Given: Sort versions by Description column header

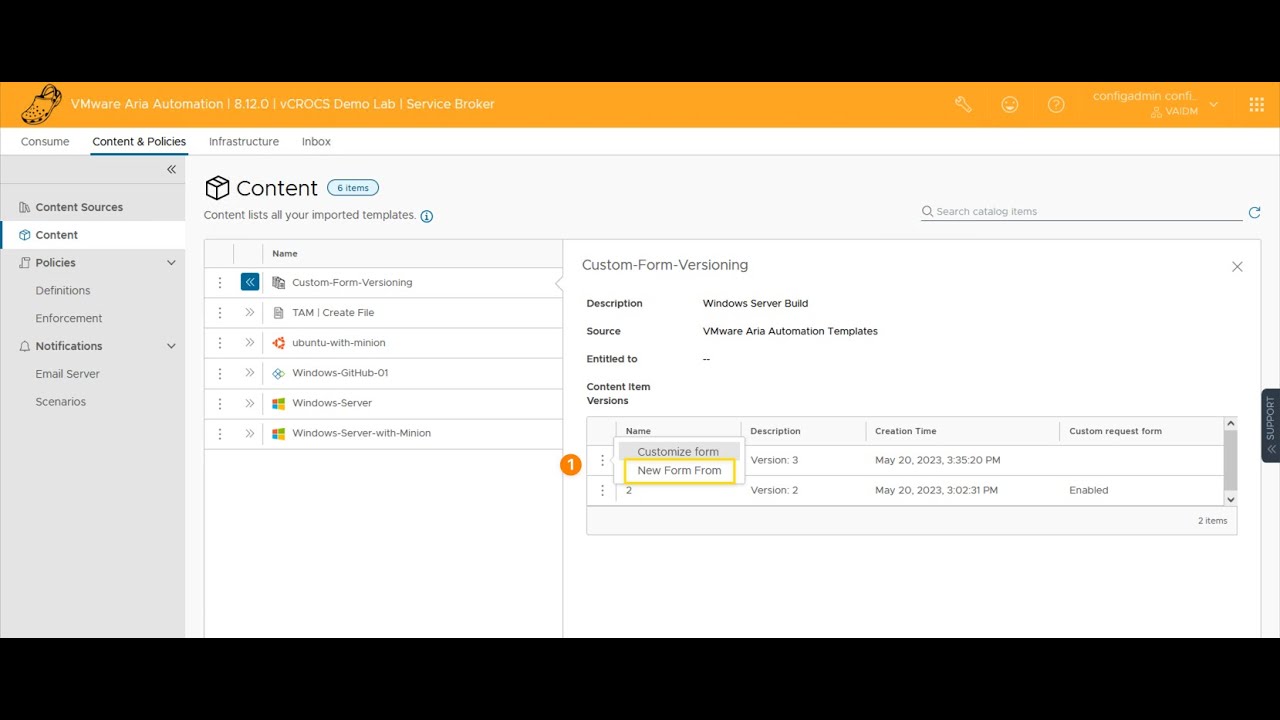Looking at the screenshot, I should 776,431.
